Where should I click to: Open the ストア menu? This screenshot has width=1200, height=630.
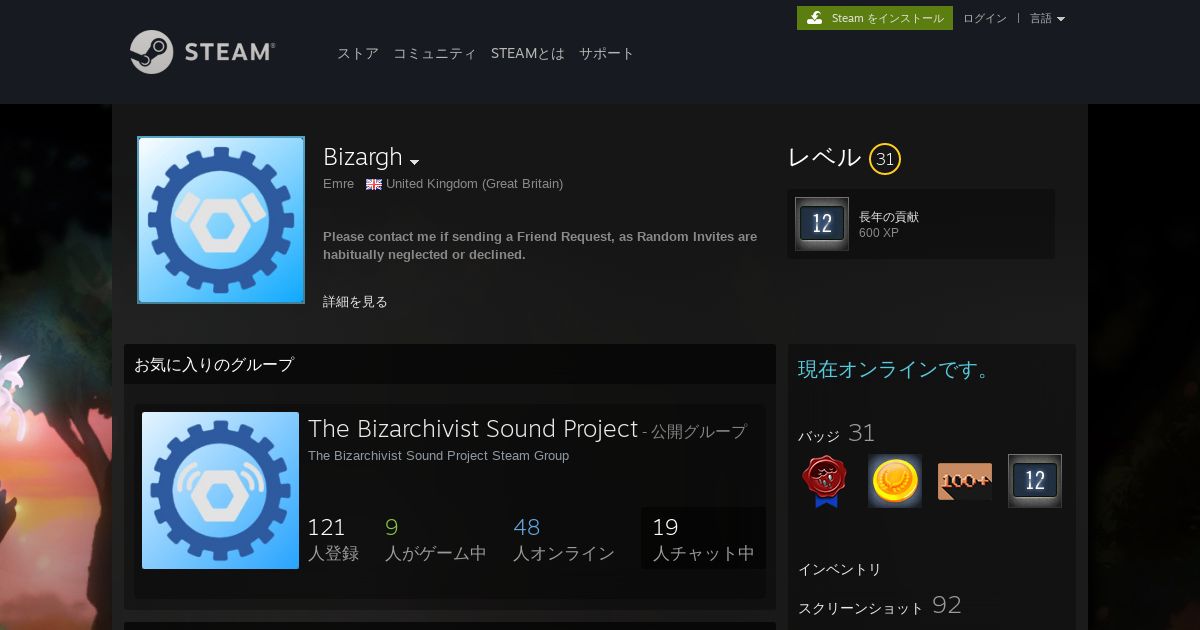[x=358, y=54]
